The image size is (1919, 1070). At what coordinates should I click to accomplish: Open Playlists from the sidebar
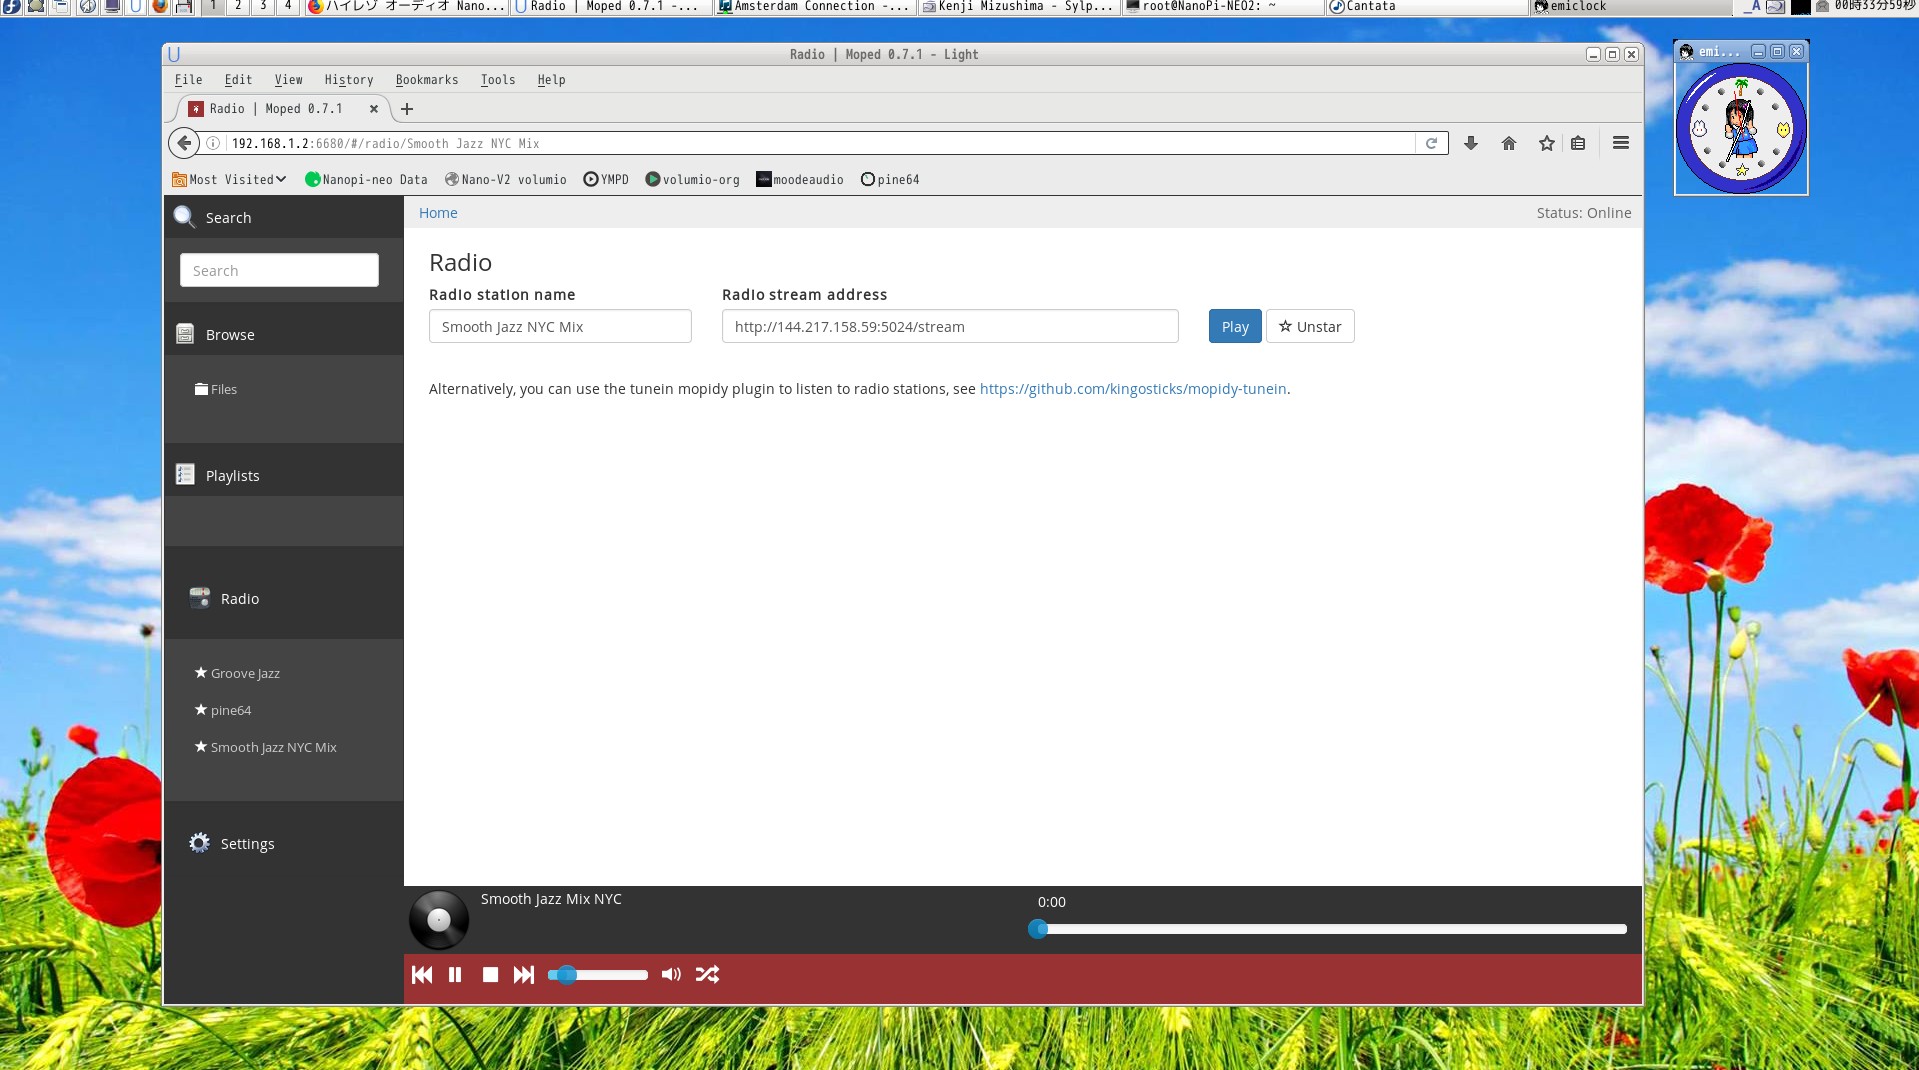[x=232, y=476]
